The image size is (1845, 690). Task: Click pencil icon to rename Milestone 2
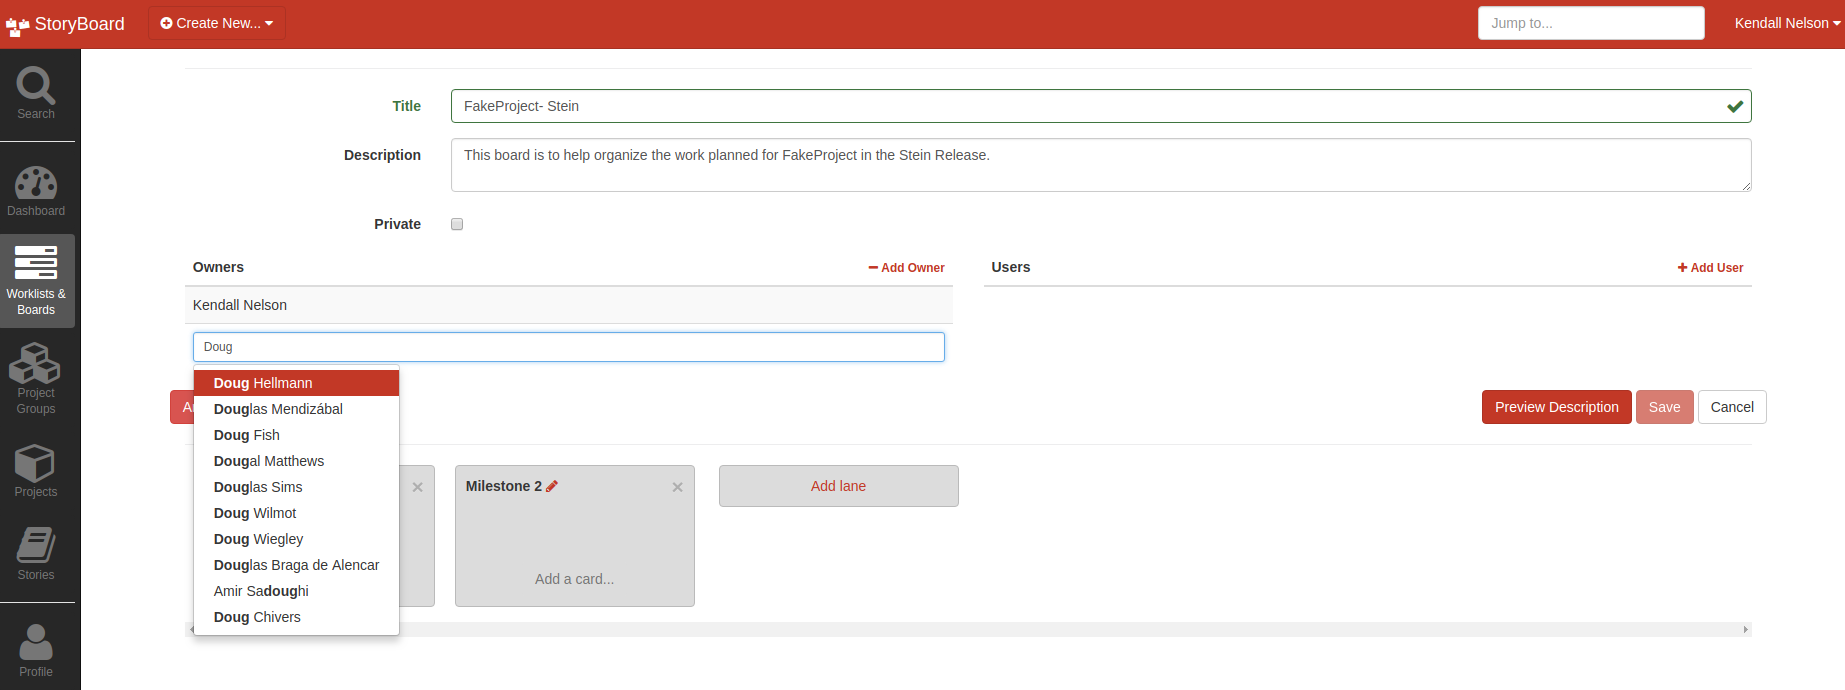[552, 486]
